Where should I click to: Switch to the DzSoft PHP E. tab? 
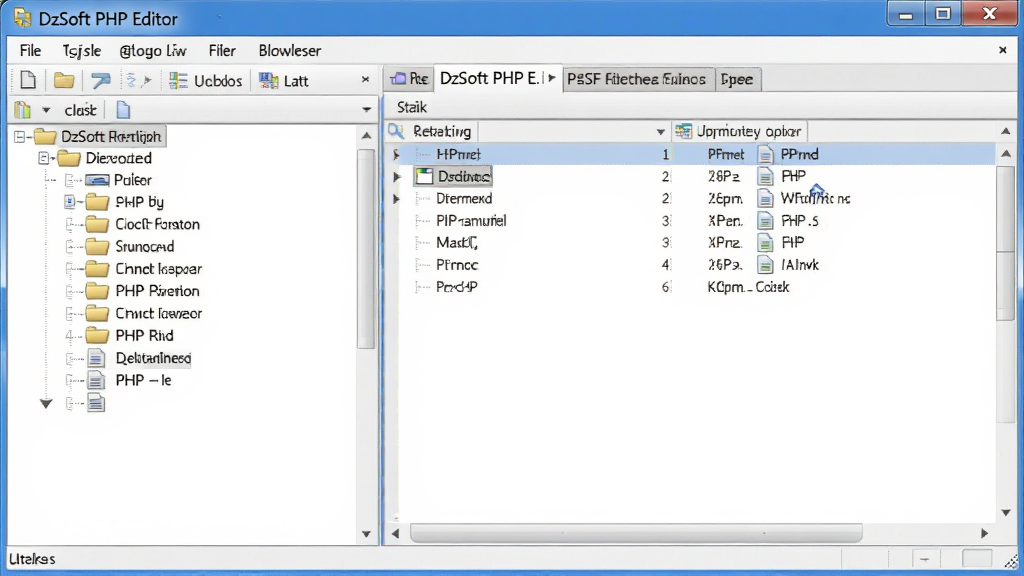pos(490,78)
